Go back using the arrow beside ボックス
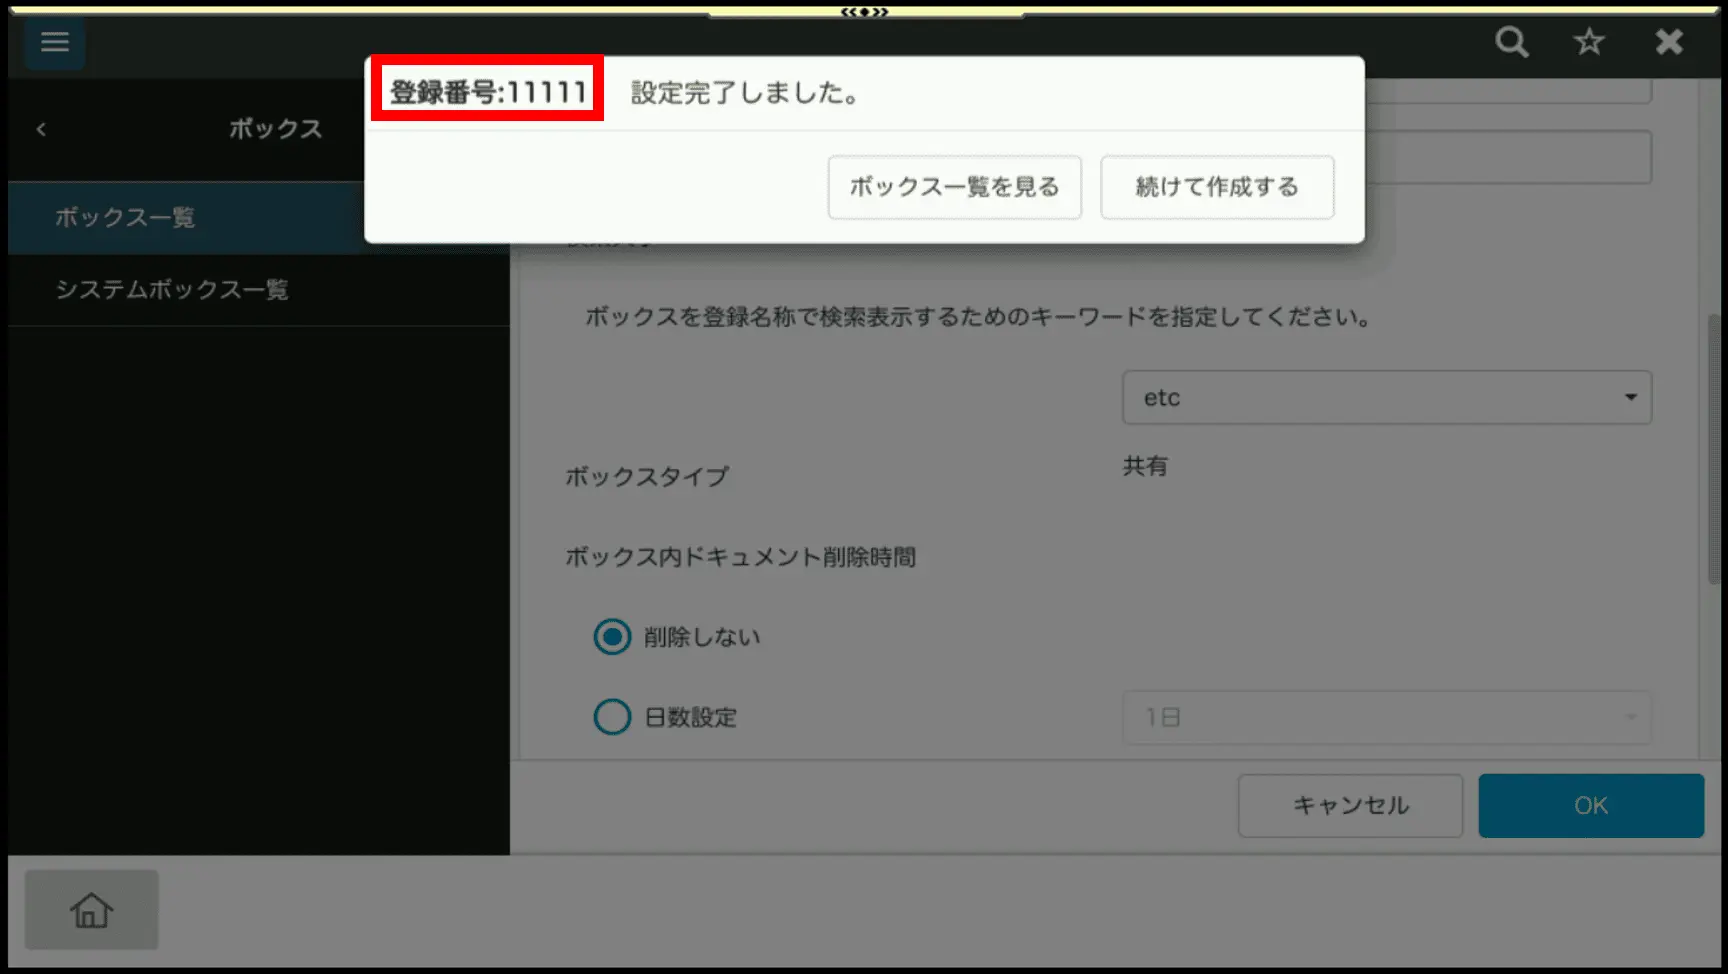The width and height of the screenshot is (1728, 974). [41, 129]
